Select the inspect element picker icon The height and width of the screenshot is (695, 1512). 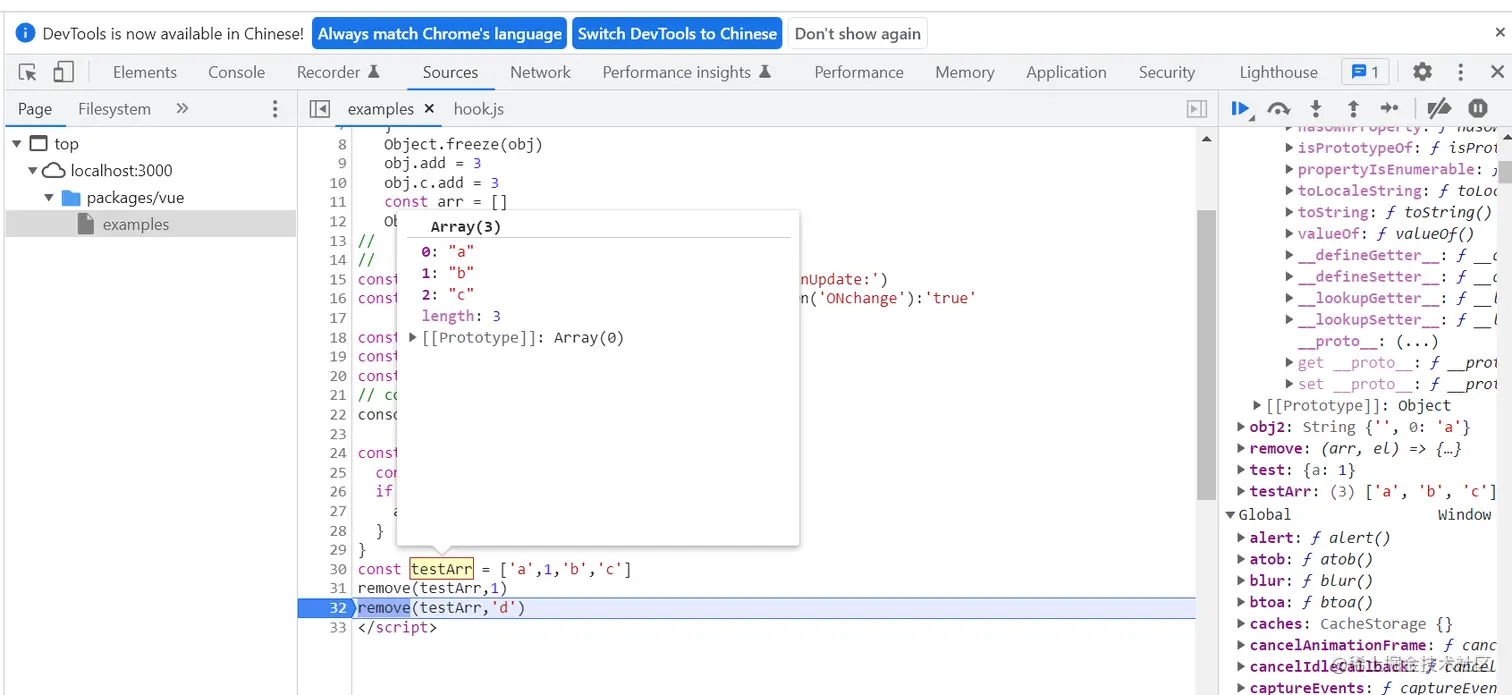point(28,72)
